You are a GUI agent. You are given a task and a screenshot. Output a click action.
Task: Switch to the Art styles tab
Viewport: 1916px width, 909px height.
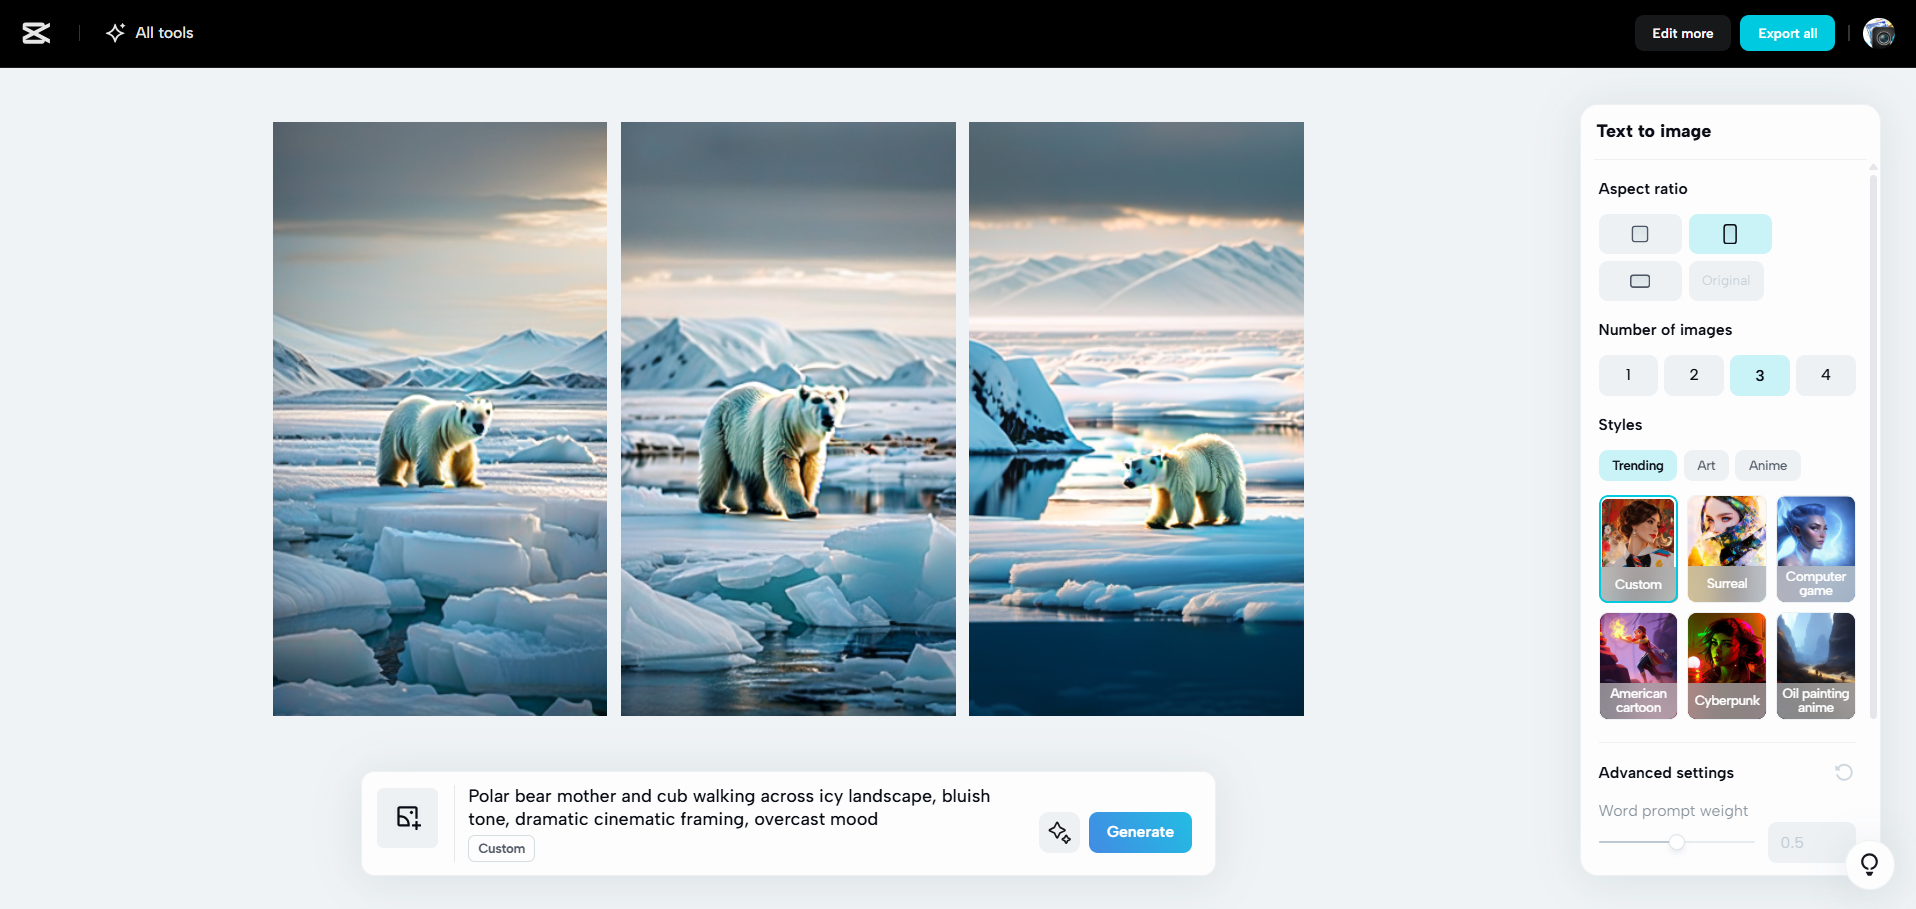coord(1705,465)
